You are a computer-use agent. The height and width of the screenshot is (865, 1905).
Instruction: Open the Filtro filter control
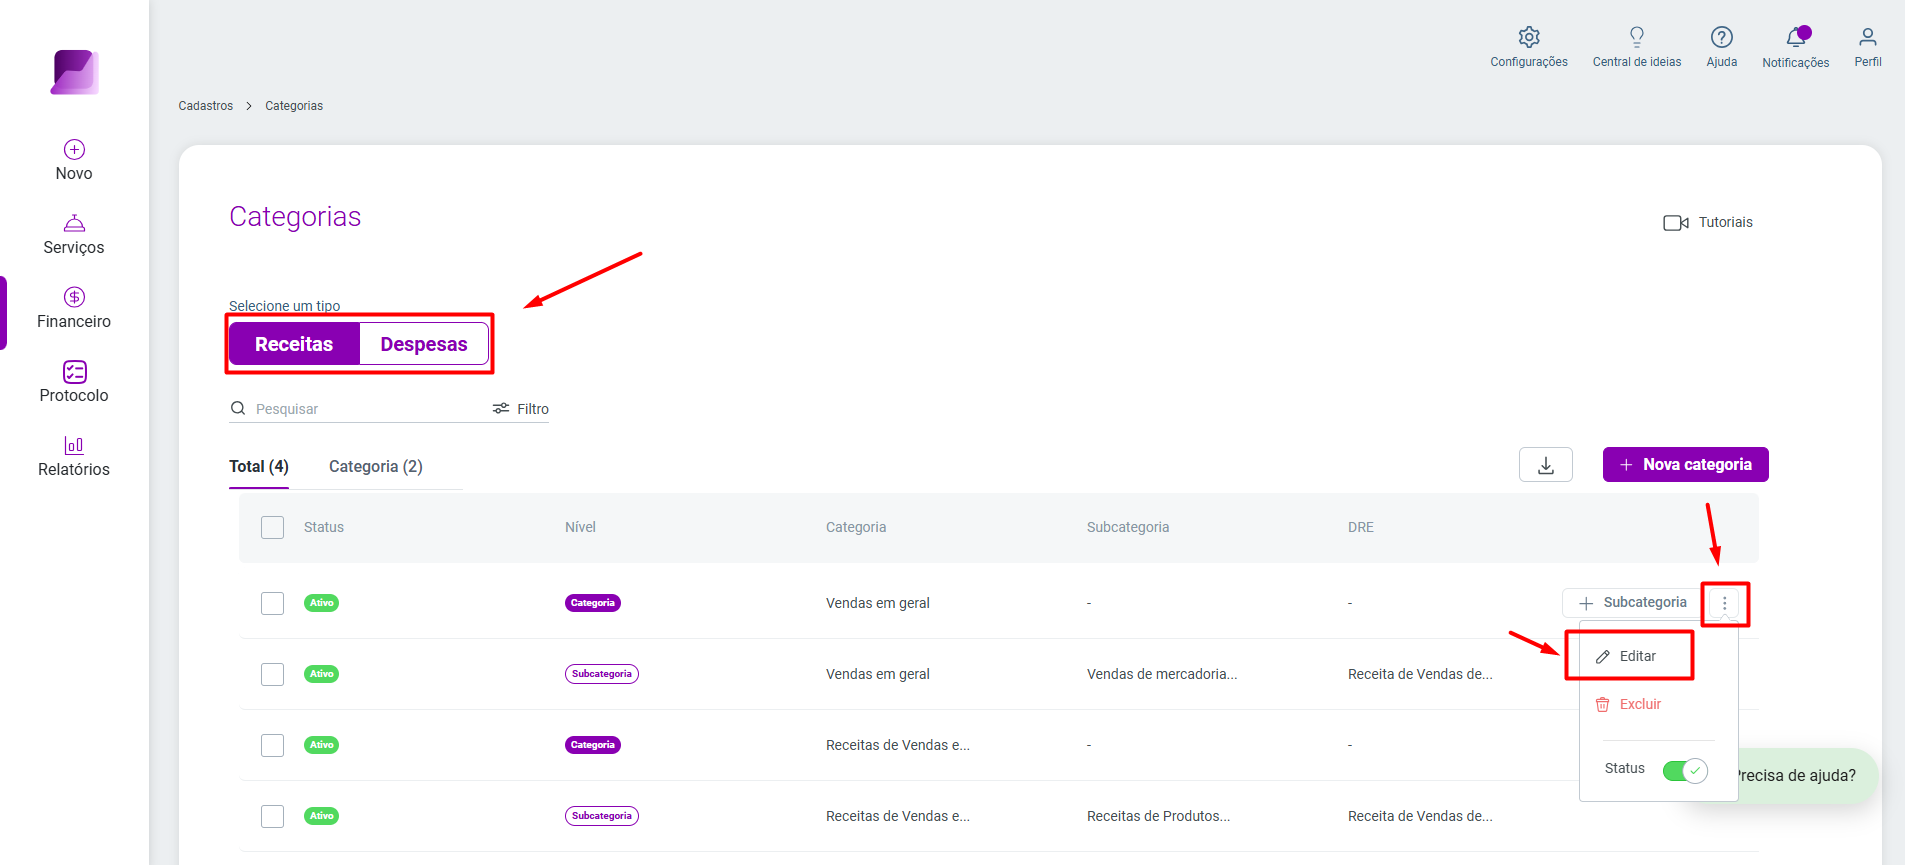tap(521, 409)
